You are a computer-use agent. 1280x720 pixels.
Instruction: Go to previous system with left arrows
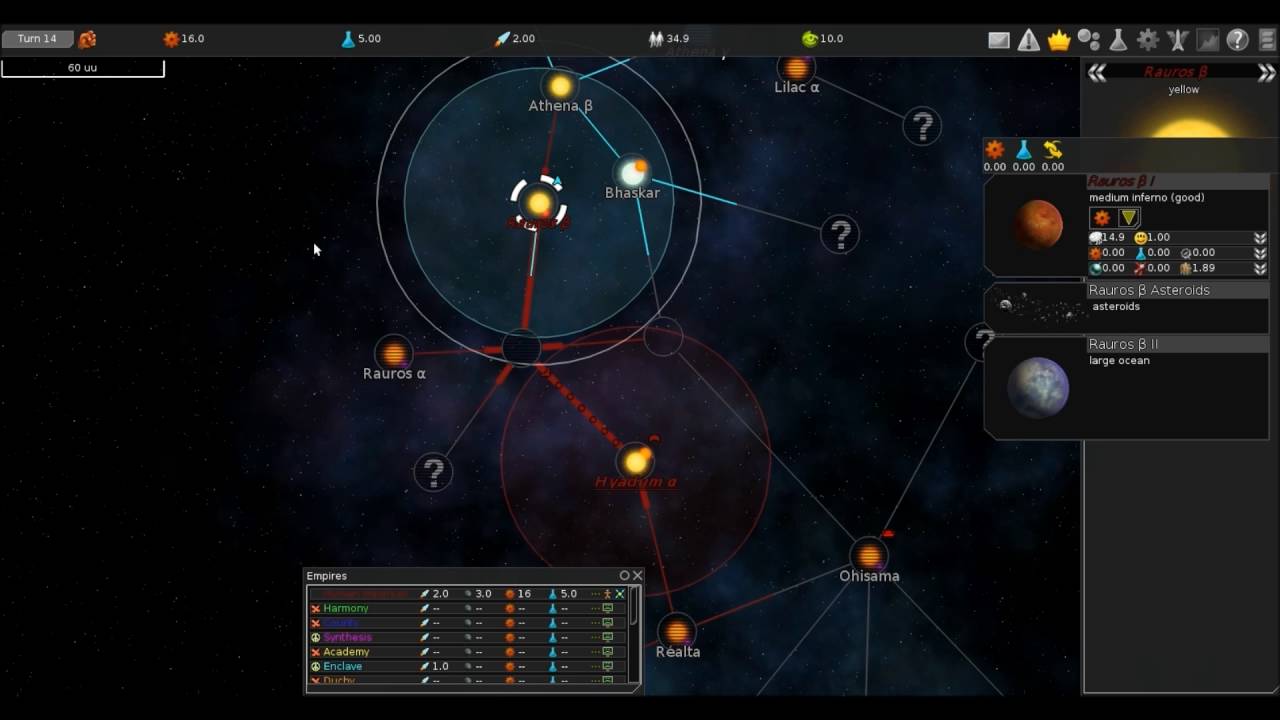coord(1097,72)
